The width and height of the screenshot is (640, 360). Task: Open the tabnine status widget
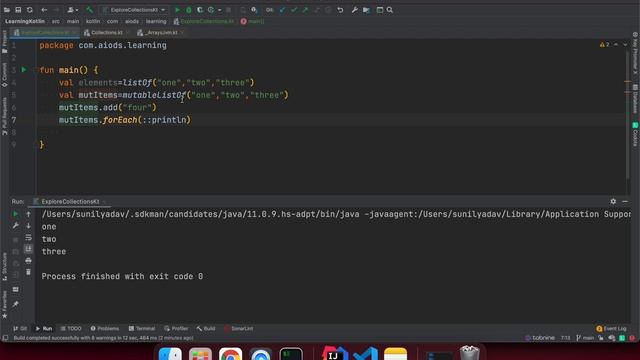click(540, 338)
